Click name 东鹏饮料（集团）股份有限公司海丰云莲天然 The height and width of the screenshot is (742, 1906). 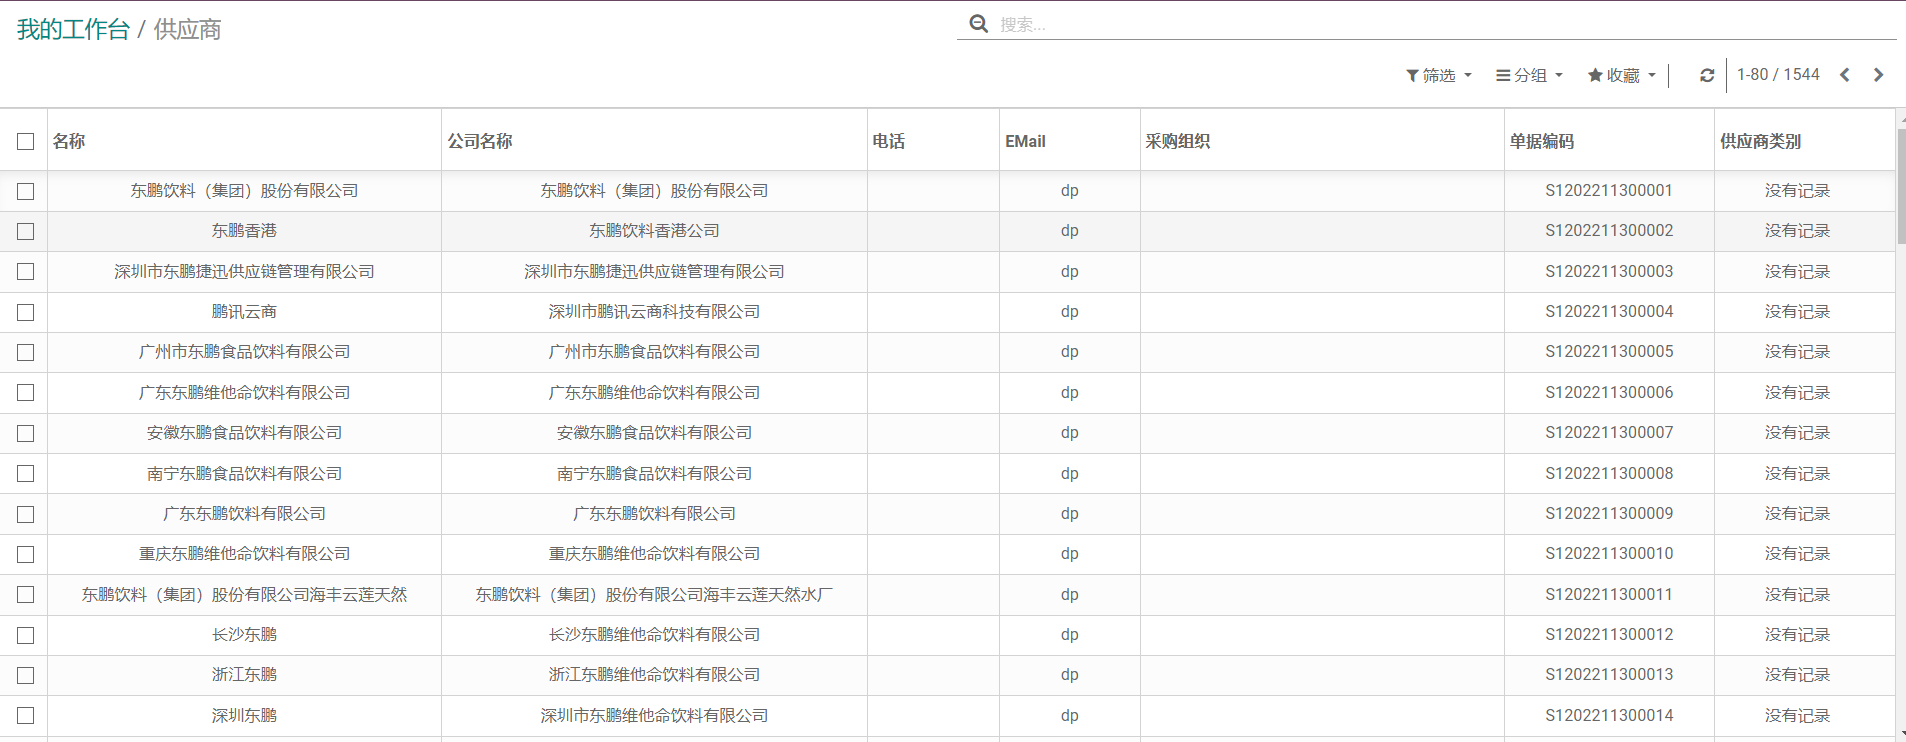[x=244, y=595]
